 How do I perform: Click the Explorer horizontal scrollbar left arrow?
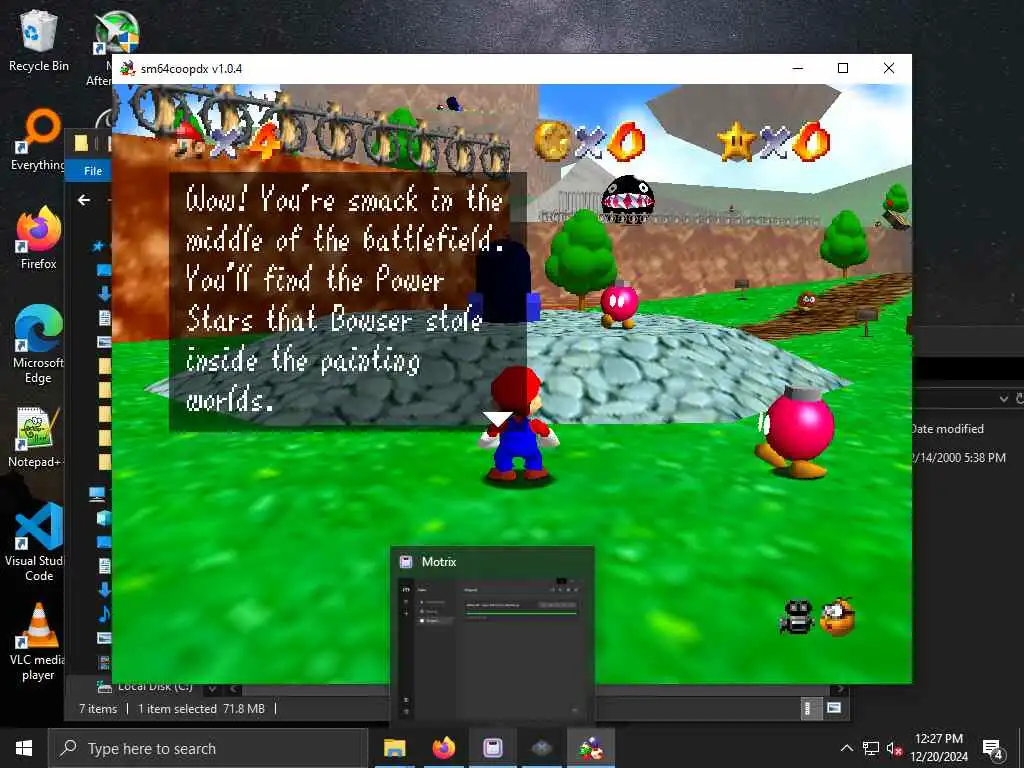pyautogui.click(x=233, y=690)
